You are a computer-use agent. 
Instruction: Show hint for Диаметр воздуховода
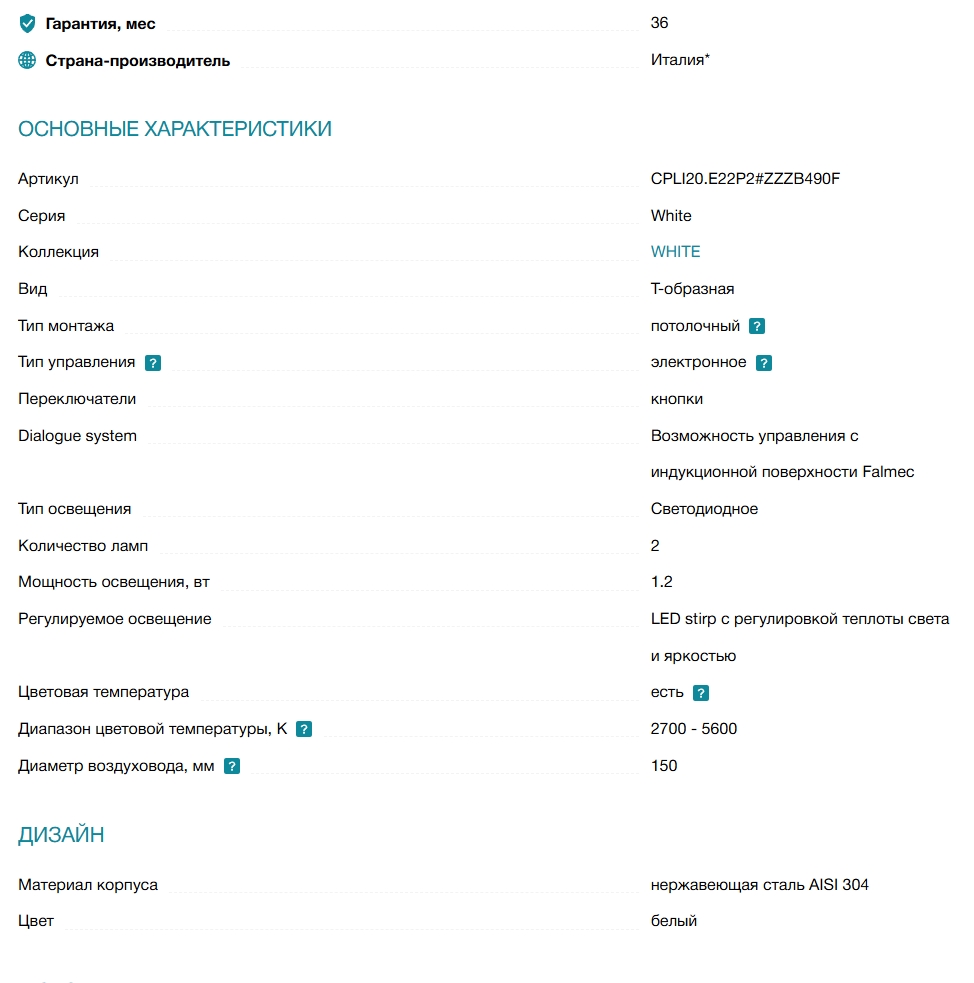point(232,766)
